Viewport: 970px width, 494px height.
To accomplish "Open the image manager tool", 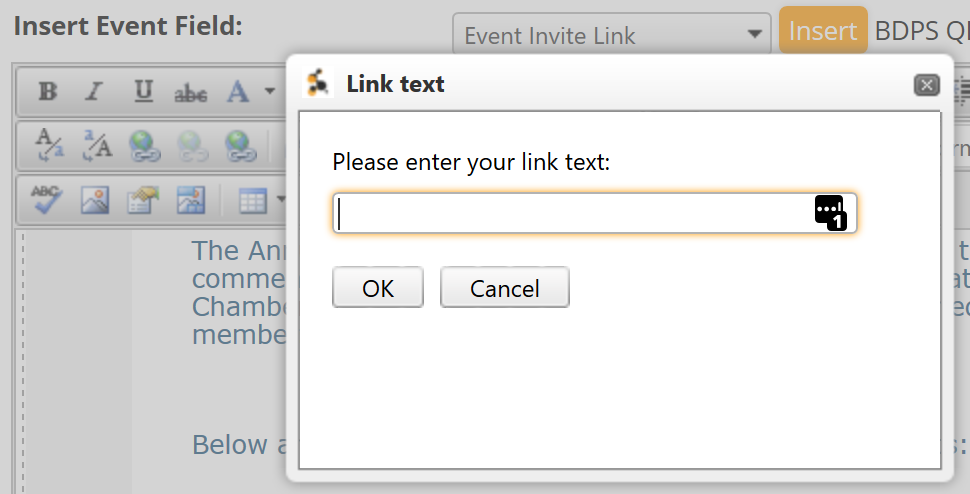I will [95, 200].
